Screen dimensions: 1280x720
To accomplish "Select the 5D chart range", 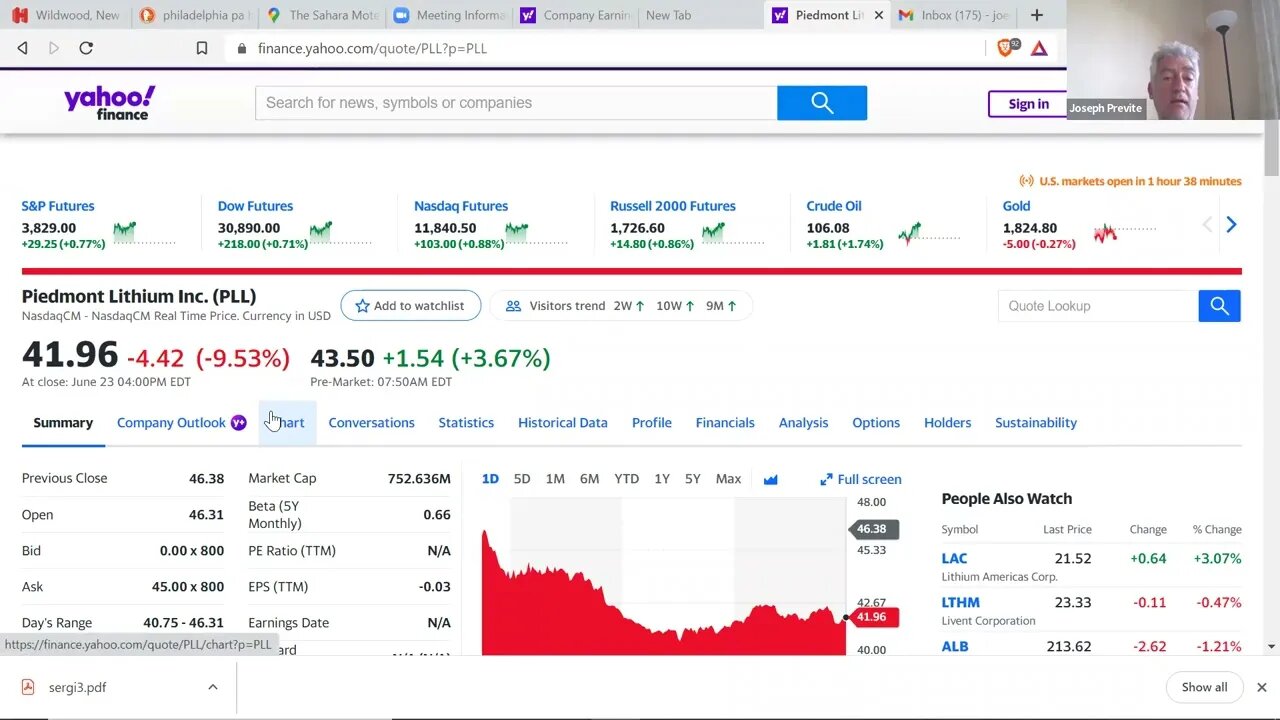I will pos(522,479).
